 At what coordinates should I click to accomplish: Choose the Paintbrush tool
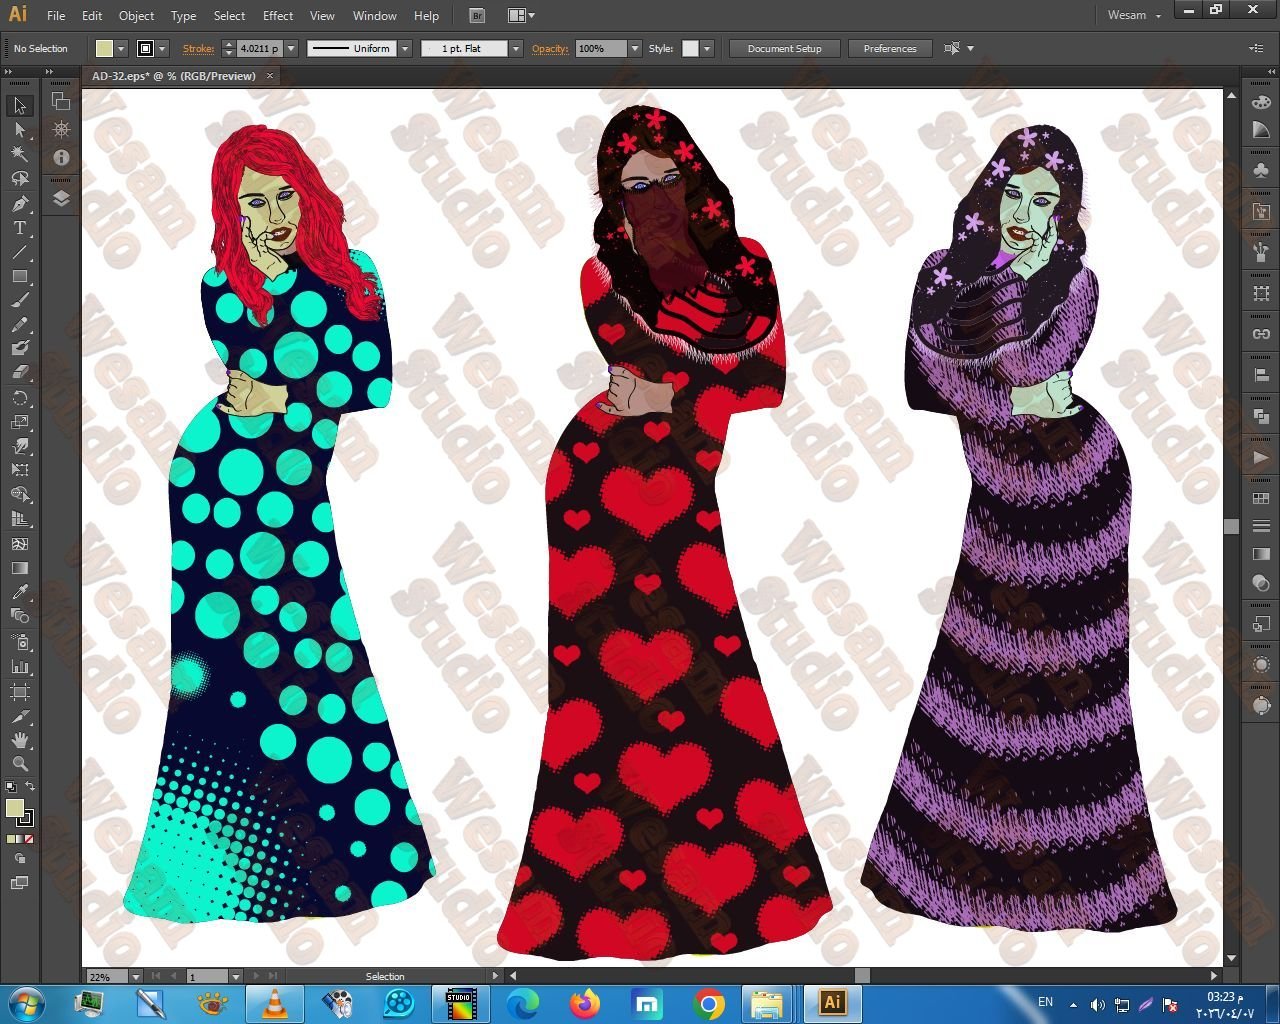tap(20, 300)
